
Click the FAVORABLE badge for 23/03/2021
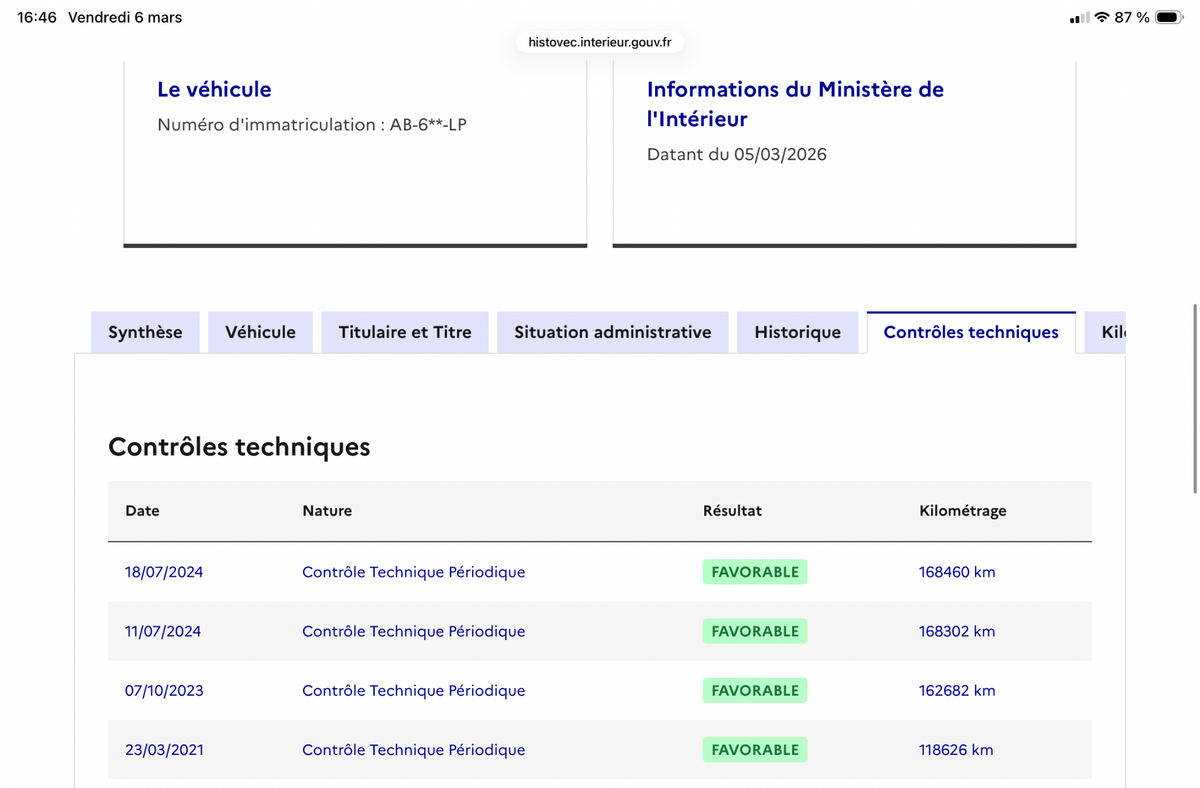point(755,749)
